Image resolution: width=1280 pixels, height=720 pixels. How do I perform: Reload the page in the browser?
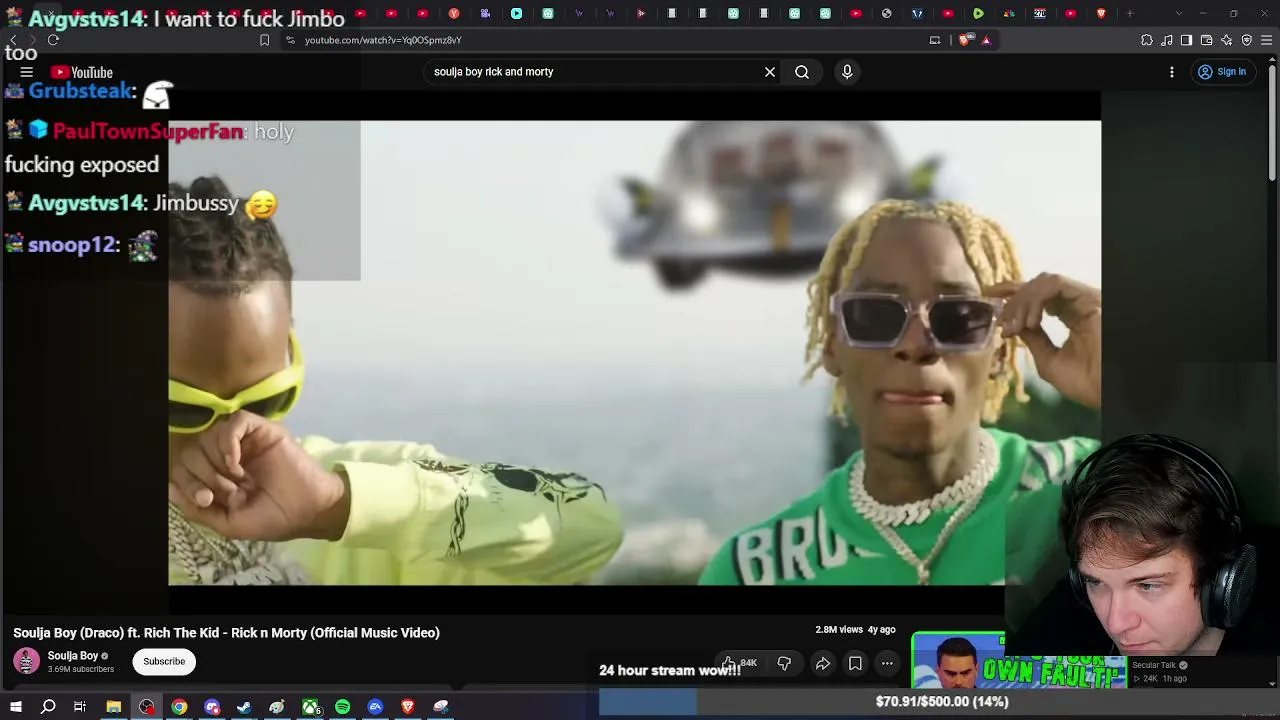[53, 40]
